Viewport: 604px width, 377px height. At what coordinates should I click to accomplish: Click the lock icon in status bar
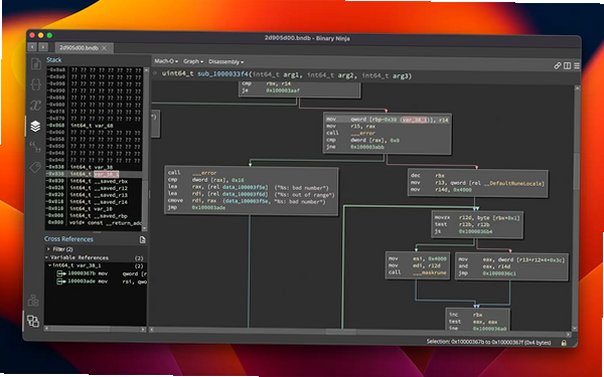(564, 343)
